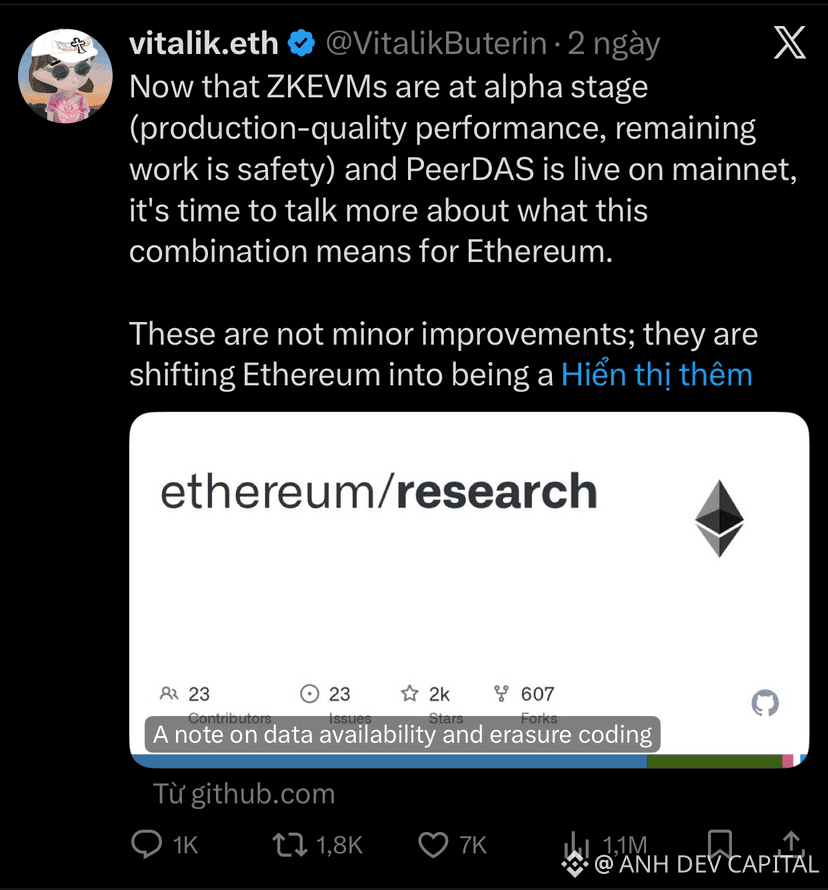
Task: Open vitalik.eth profile avatar
Action: click(65, 76)
